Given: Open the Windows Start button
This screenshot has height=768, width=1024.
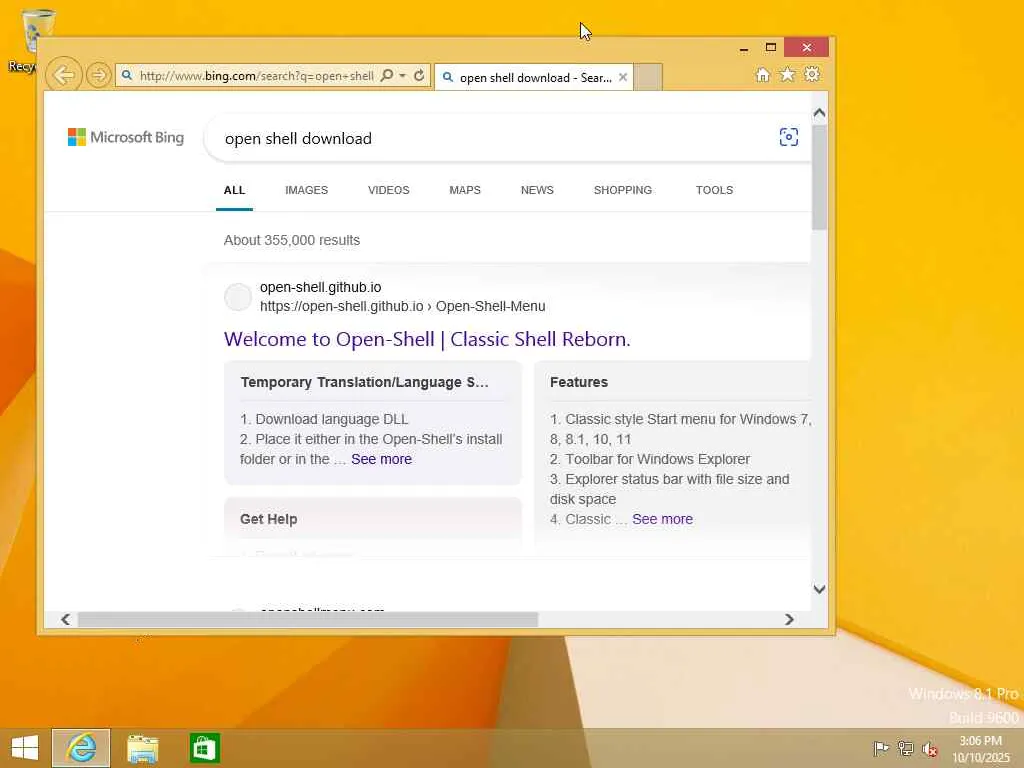Looking at the screenshot, I should 25,748.
